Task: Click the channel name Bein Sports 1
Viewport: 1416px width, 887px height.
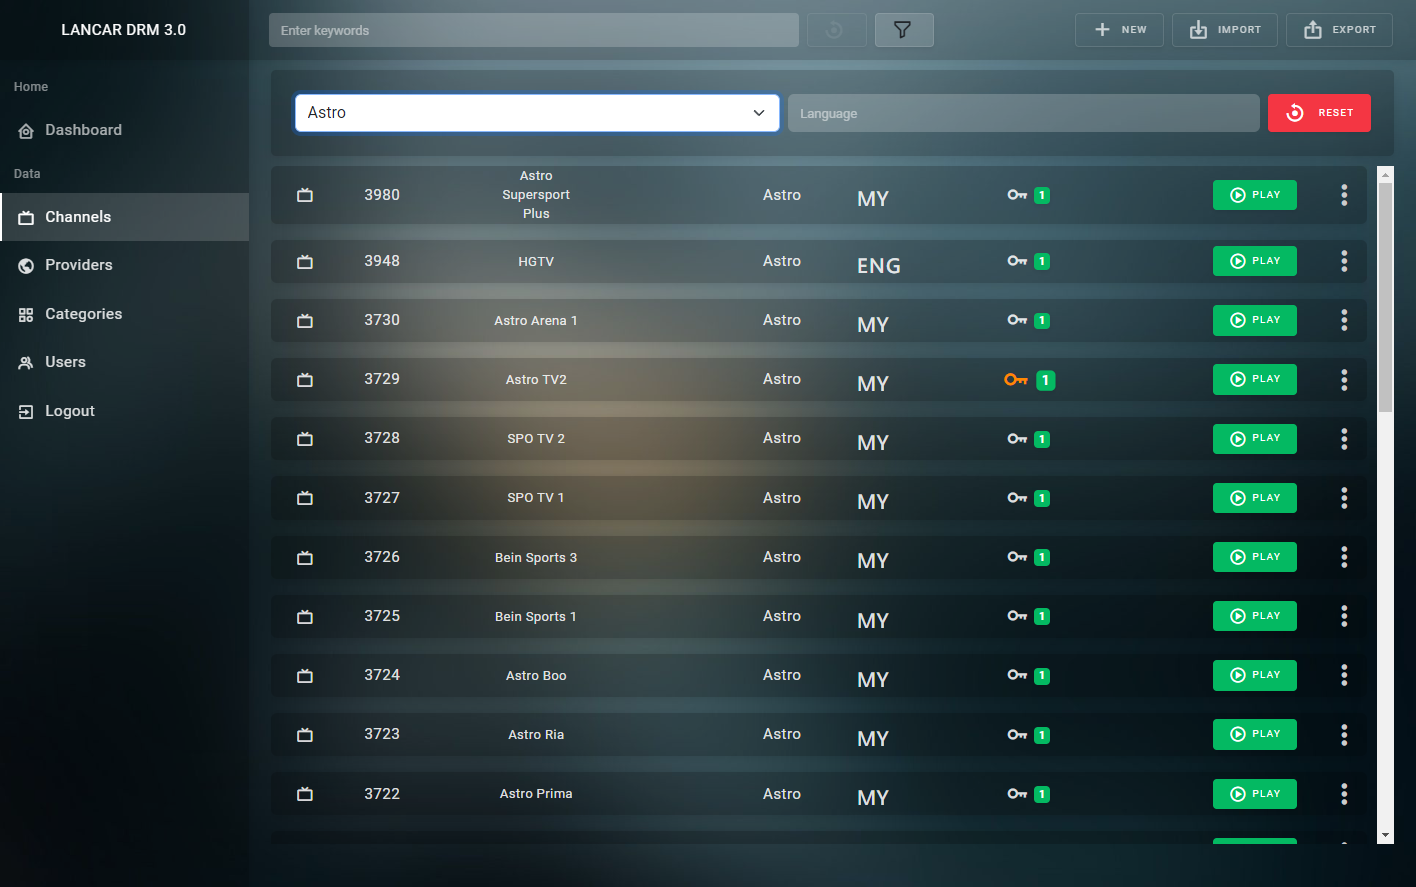Action: pyautogui.click(x=536, y=617)
